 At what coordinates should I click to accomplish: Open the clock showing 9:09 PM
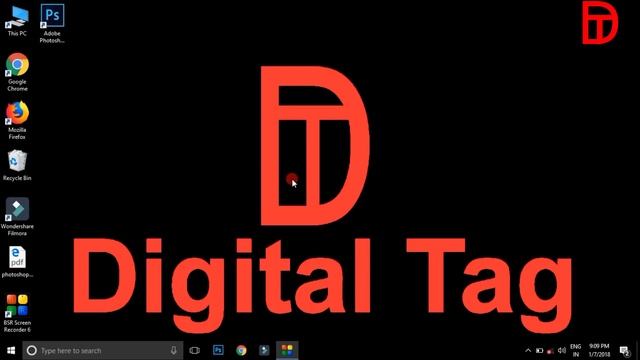(599, 351)
